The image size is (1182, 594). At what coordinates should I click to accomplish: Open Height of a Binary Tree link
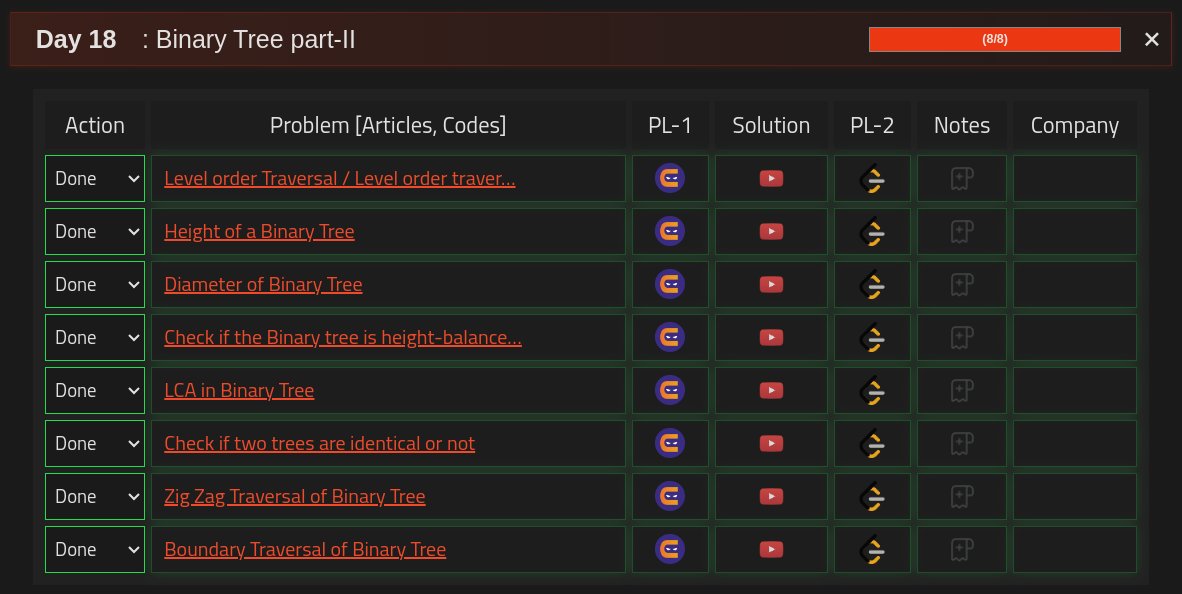point(259,231)
